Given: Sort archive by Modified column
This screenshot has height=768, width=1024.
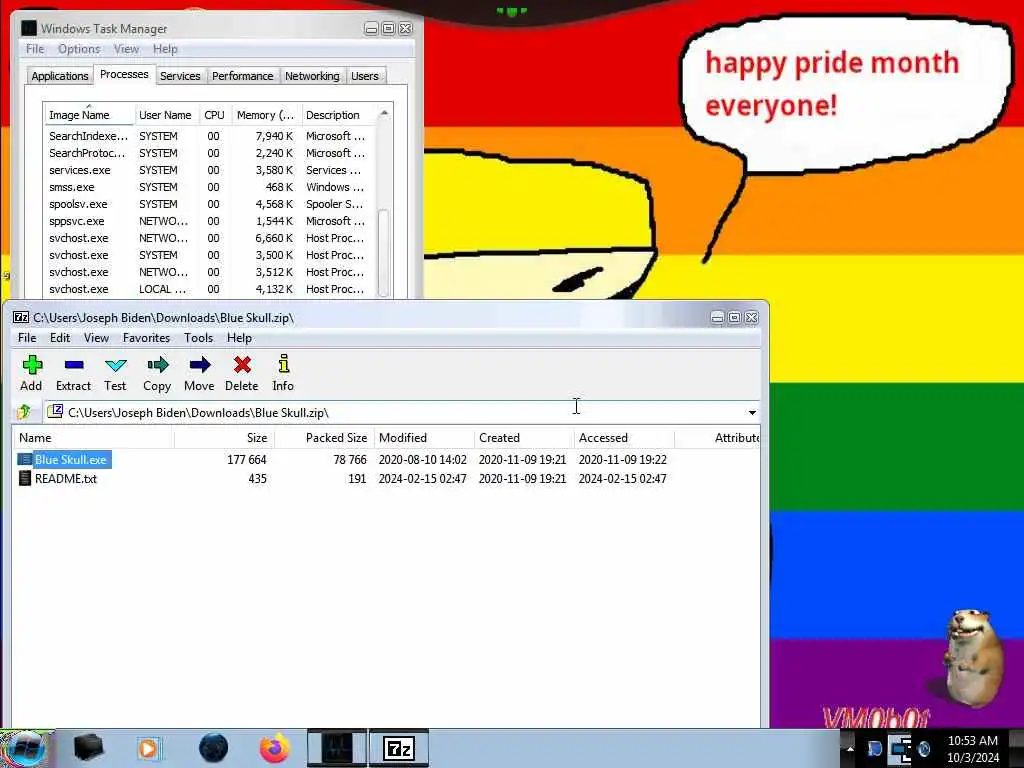Looking at the screenshot, I should (424, 438).
